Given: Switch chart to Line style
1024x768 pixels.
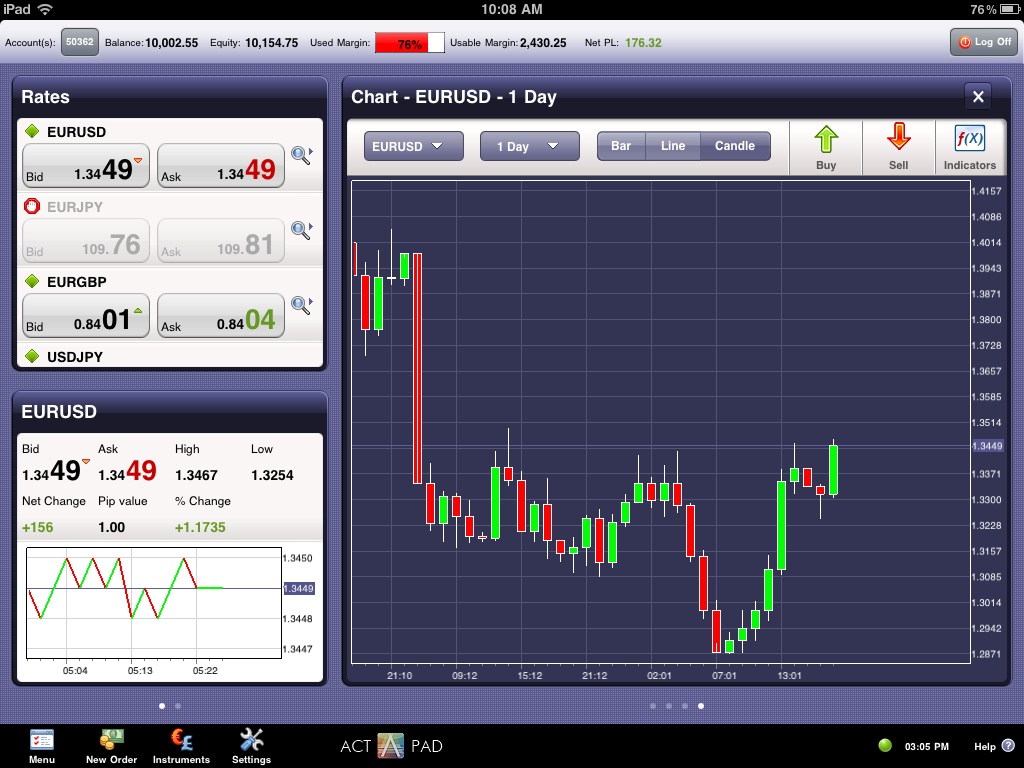Looking at the screenshot, I should click(673, 146).
